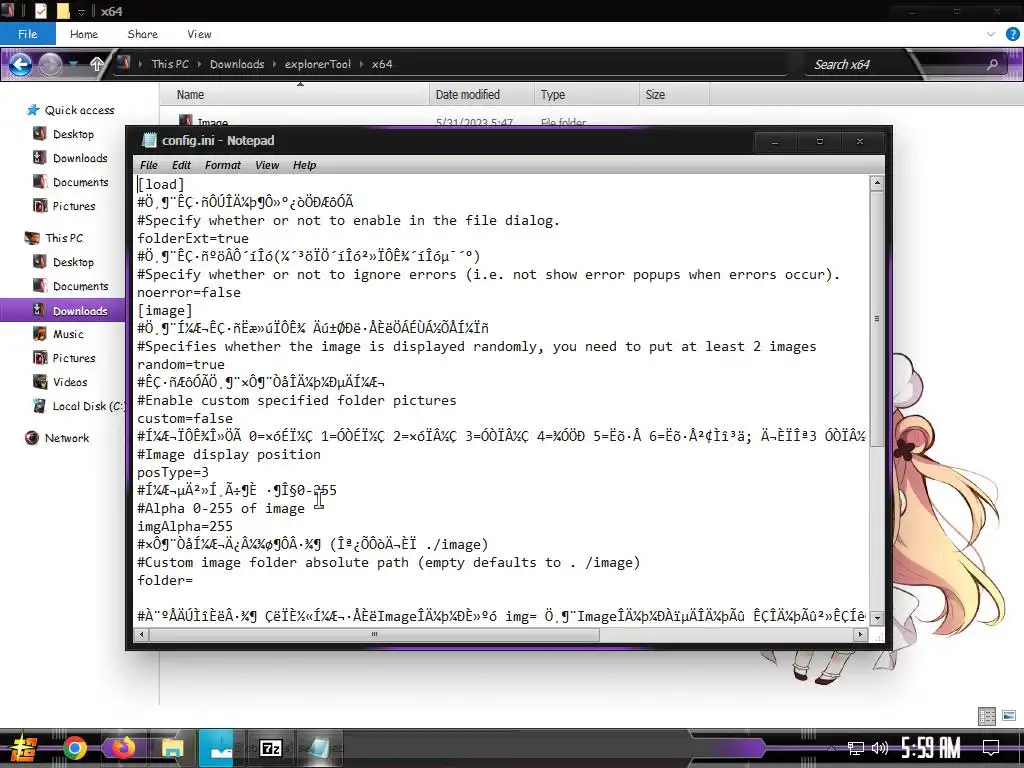Expand chevron after This PC breadcrumb

[200, 64]
